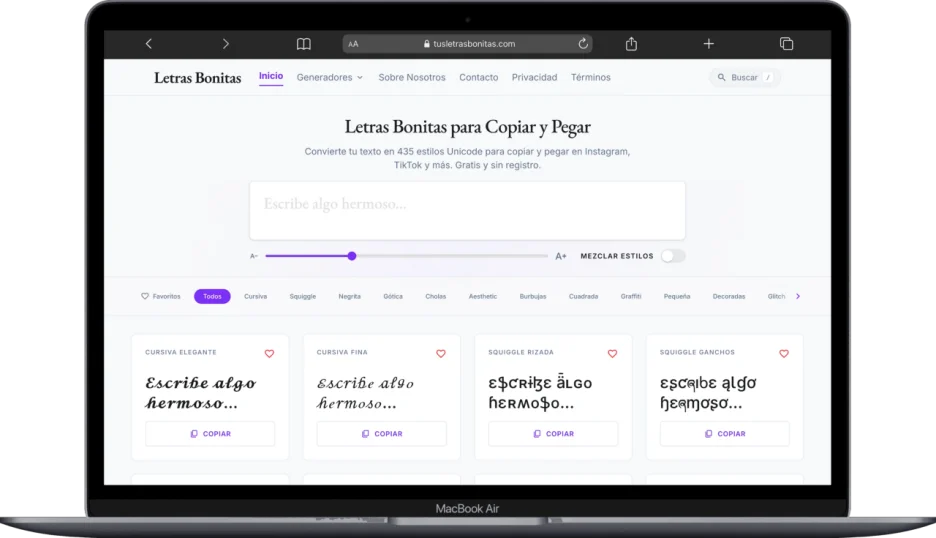Viewport: 936px width, 538px height.
Task: Toggle the Mezclar Estilos switch
Action: 673,256
